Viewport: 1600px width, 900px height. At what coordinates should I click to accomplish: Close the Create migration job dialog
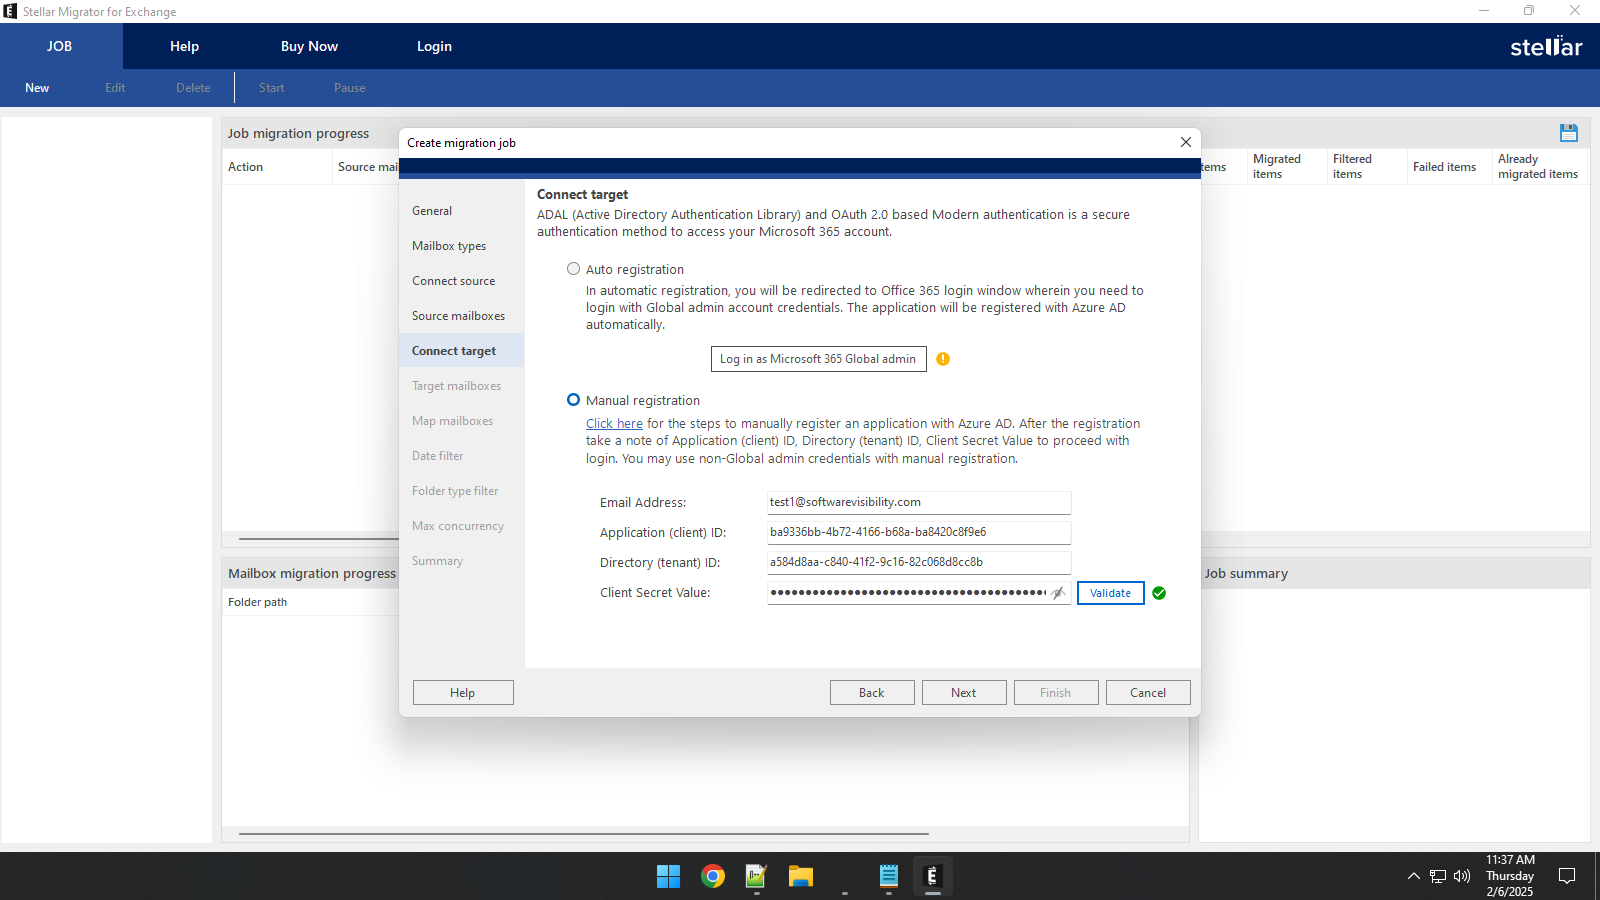click(1186, 142)
